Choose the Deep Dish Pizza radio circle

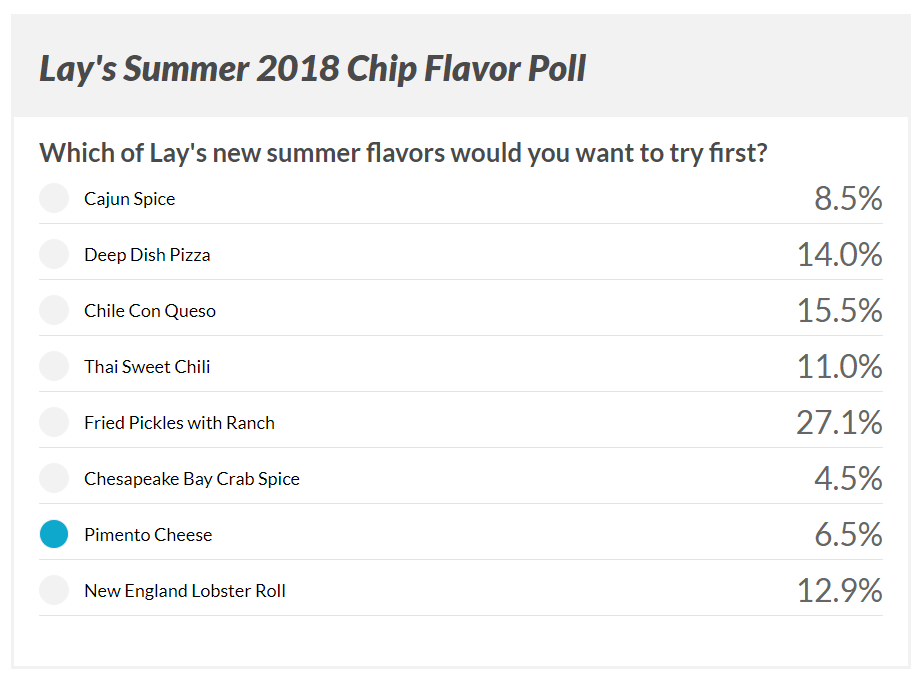click(x=54, y=254)
